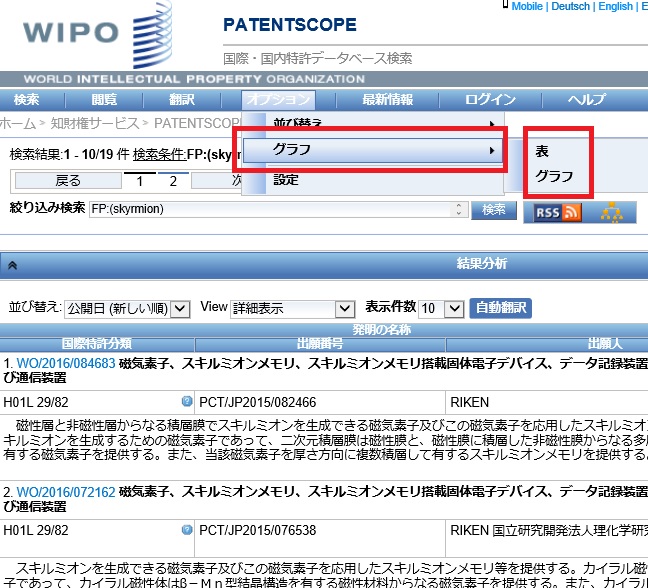This screenshot has width=648, height=588.
Task: Click the RSS feed icon
Action: tap(558, 212)
